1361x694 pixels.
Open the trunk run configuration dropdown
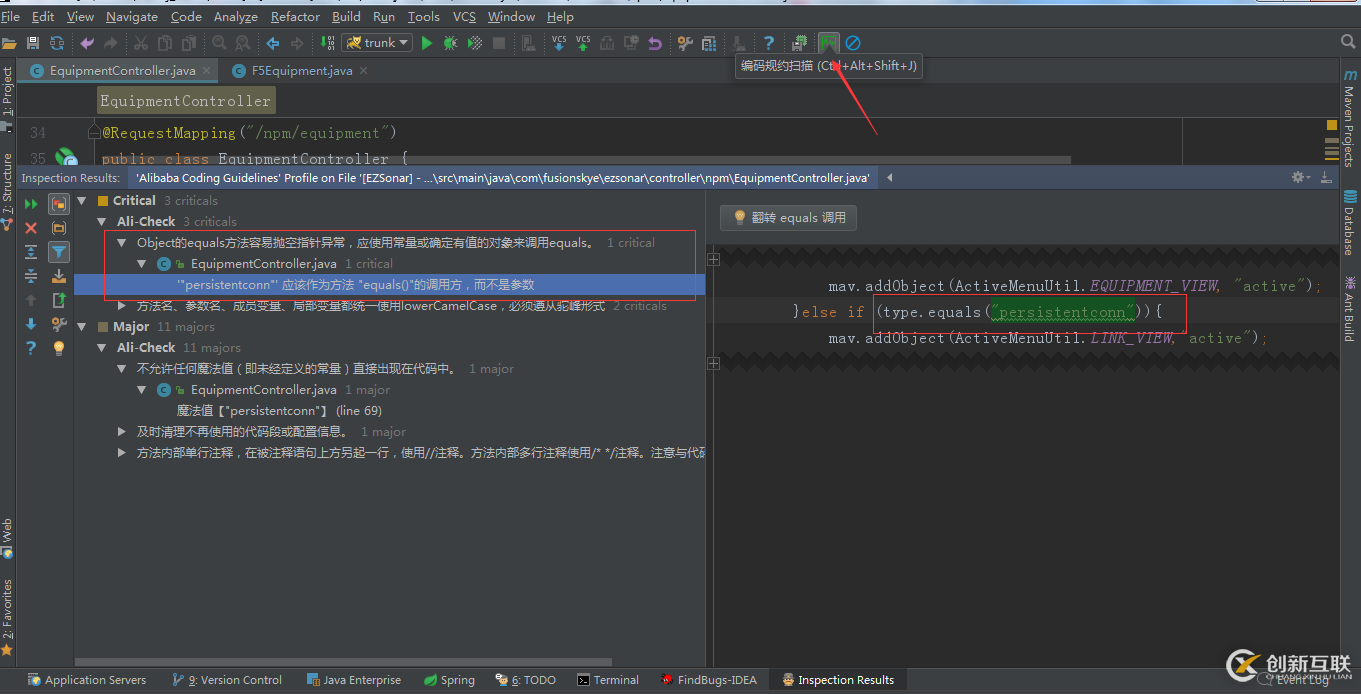377,43
